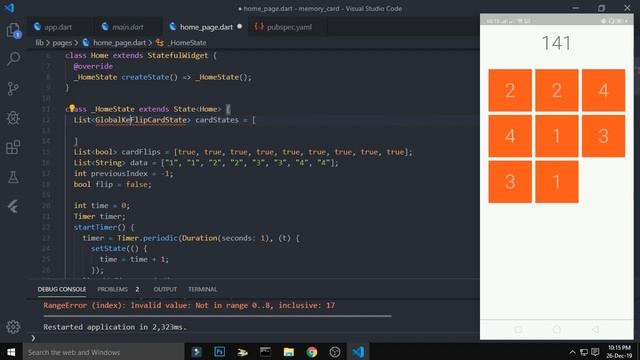
Task: Open the Manage gear icon
Action: tap(13, 327)
